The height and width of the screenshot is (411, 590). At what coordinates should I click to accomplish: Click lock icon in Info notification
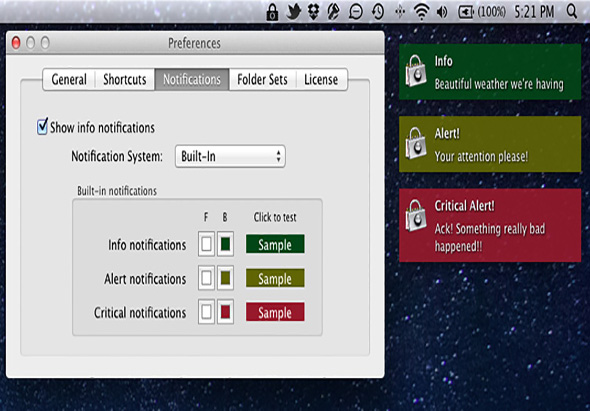416,71
